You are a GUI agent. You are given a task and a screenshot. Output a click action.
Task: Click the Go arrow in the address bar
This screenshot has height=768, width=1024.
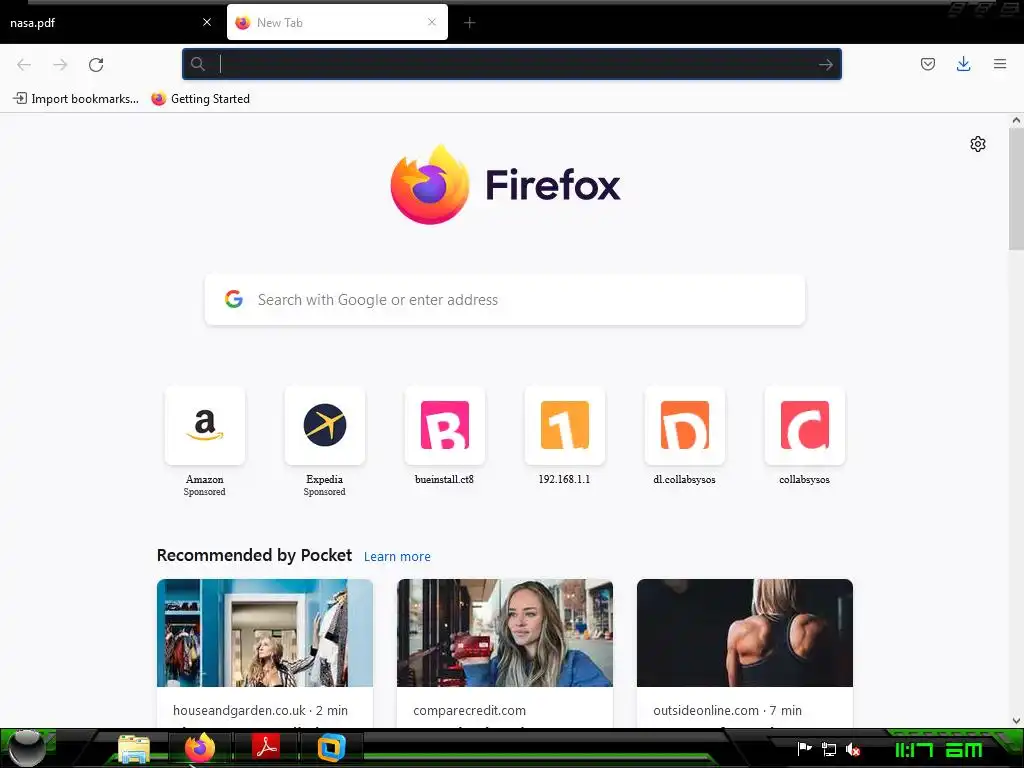coord(825,64)
